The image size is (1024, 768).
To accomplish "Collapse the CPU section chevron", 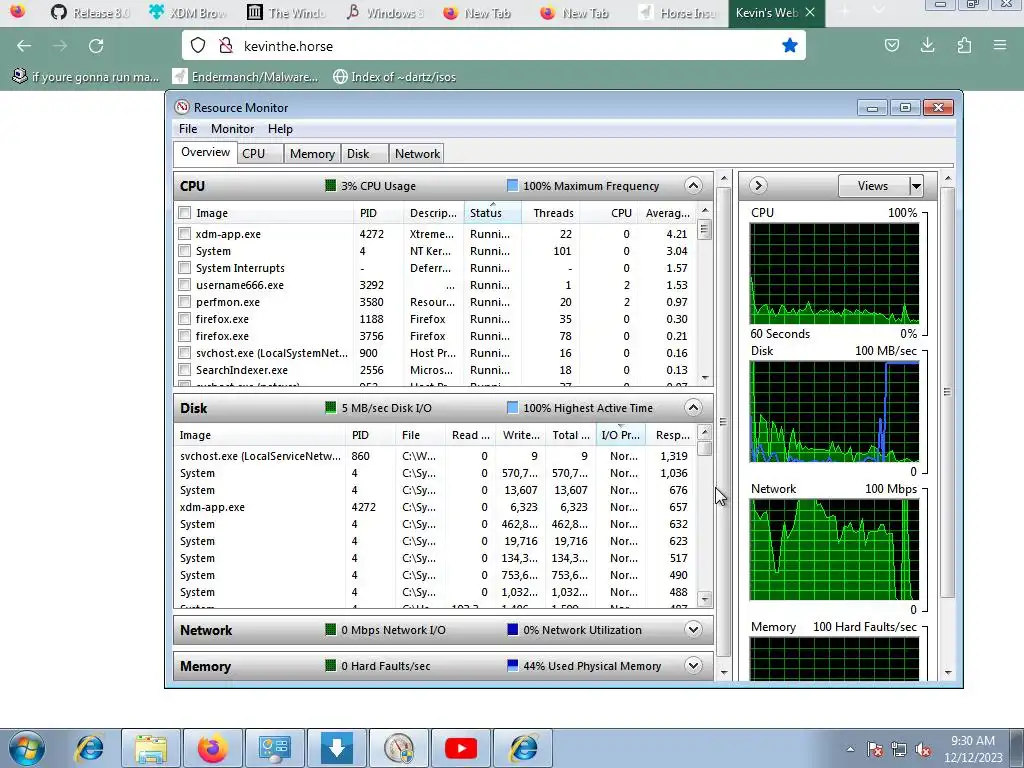I will click(x=693, y=185).
